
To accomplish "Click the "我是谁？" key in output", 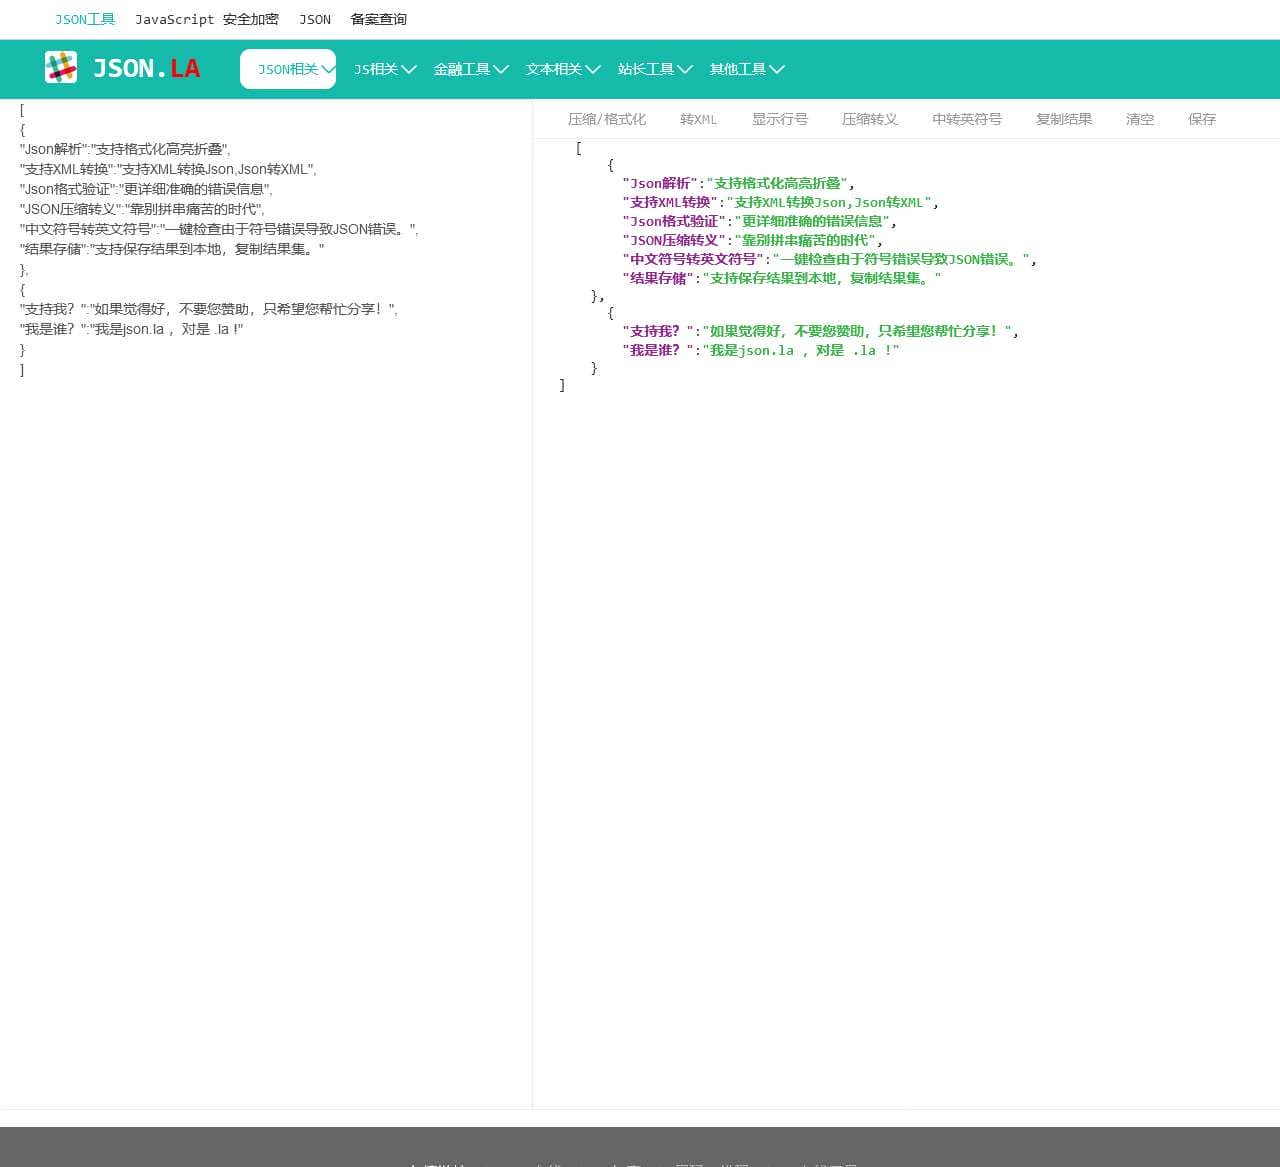I will [x=658, y=350].
